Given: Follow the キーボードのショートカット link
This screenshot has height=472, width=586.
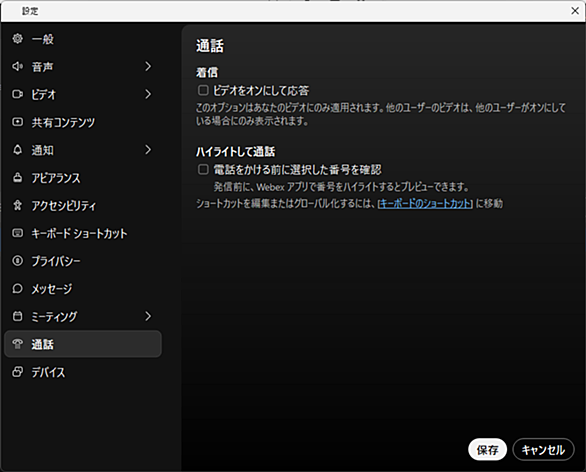Looking at the screenshot, I should click(425, 204).
